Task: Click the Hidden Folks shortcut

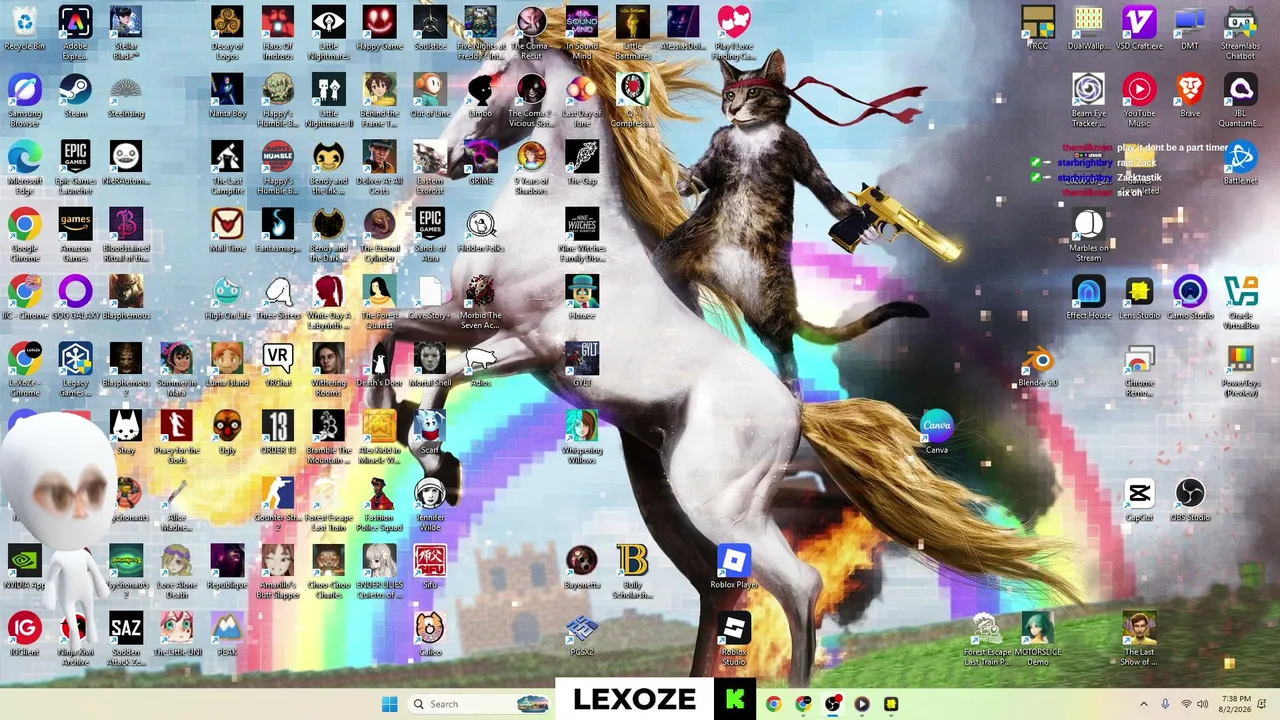Action: pyautogui.click(x=480, y=231)
